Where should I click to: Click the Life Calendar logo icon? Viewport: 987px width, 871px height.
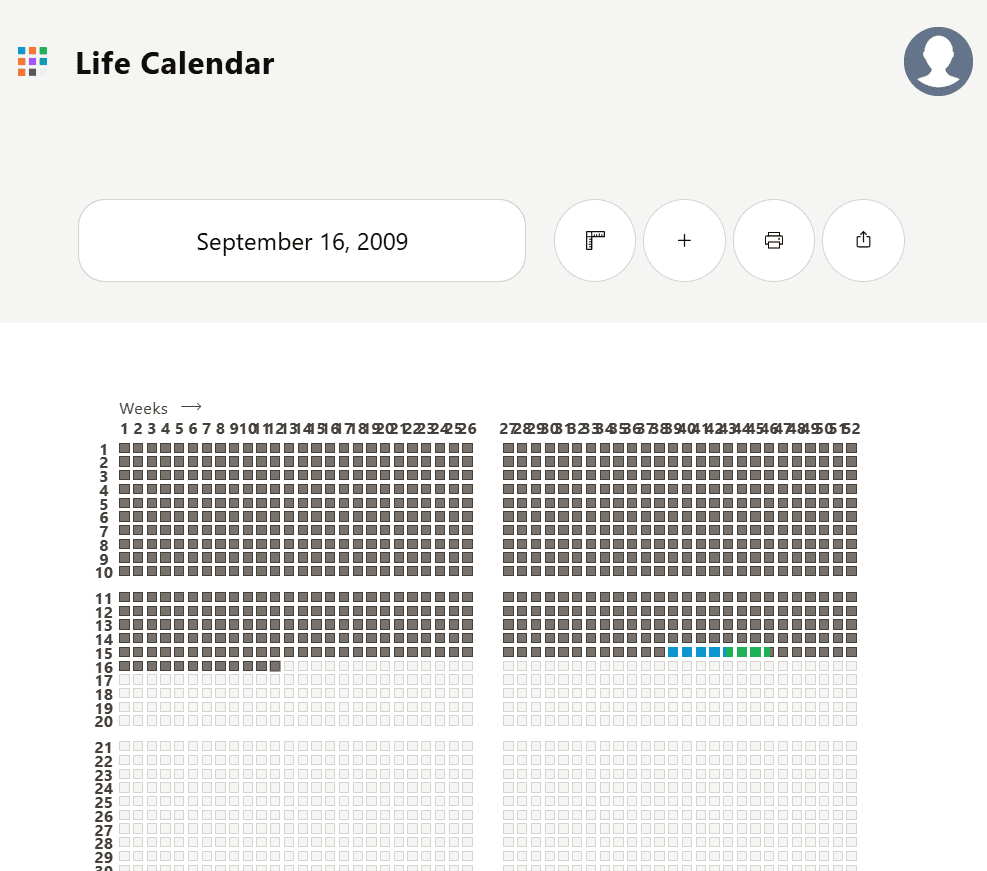33,62
